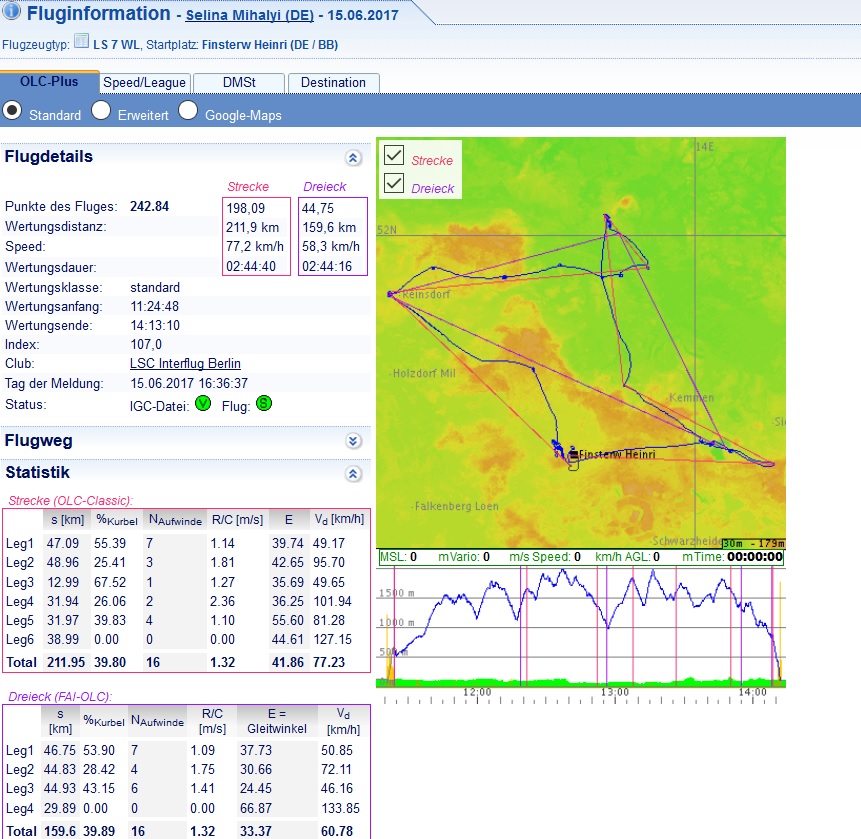Select the Standard view radio button
The height and width of the screenshot is (839, 861).
coord(13,111)
